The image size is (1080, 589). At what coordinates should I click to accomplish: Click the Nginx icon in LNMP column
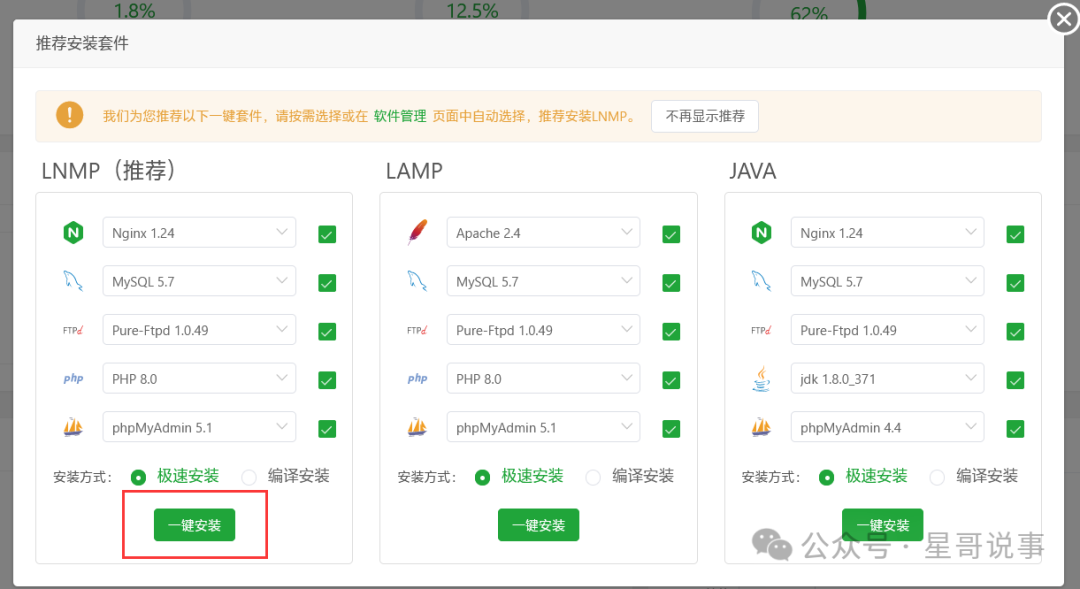[x=73, y=233]
